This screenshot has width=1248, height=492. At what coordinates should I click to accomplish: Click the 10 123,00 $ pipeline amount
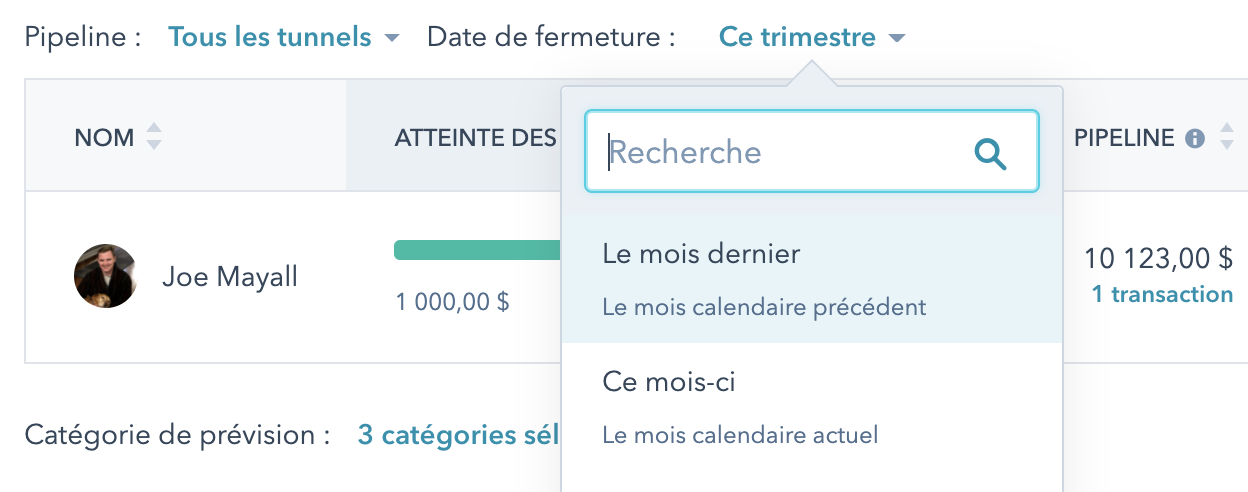(x=1158, y=259)
